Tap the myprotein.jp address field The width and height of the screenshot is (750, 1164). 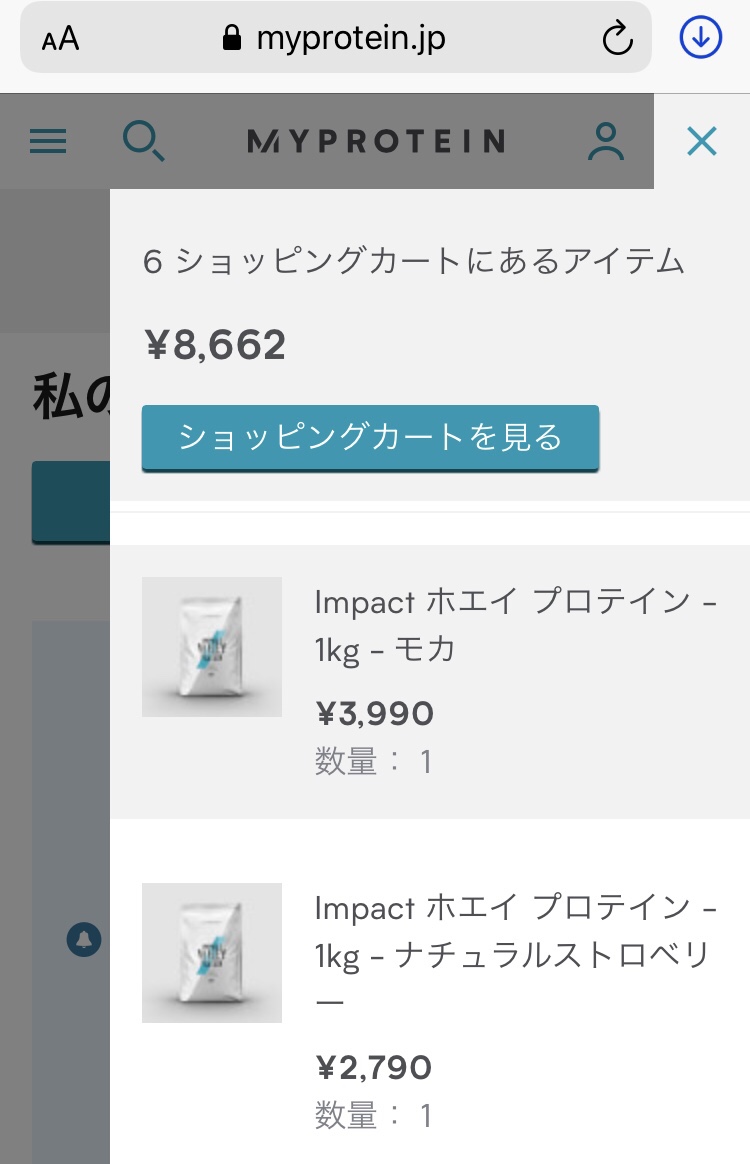click(x=350, y=39)
